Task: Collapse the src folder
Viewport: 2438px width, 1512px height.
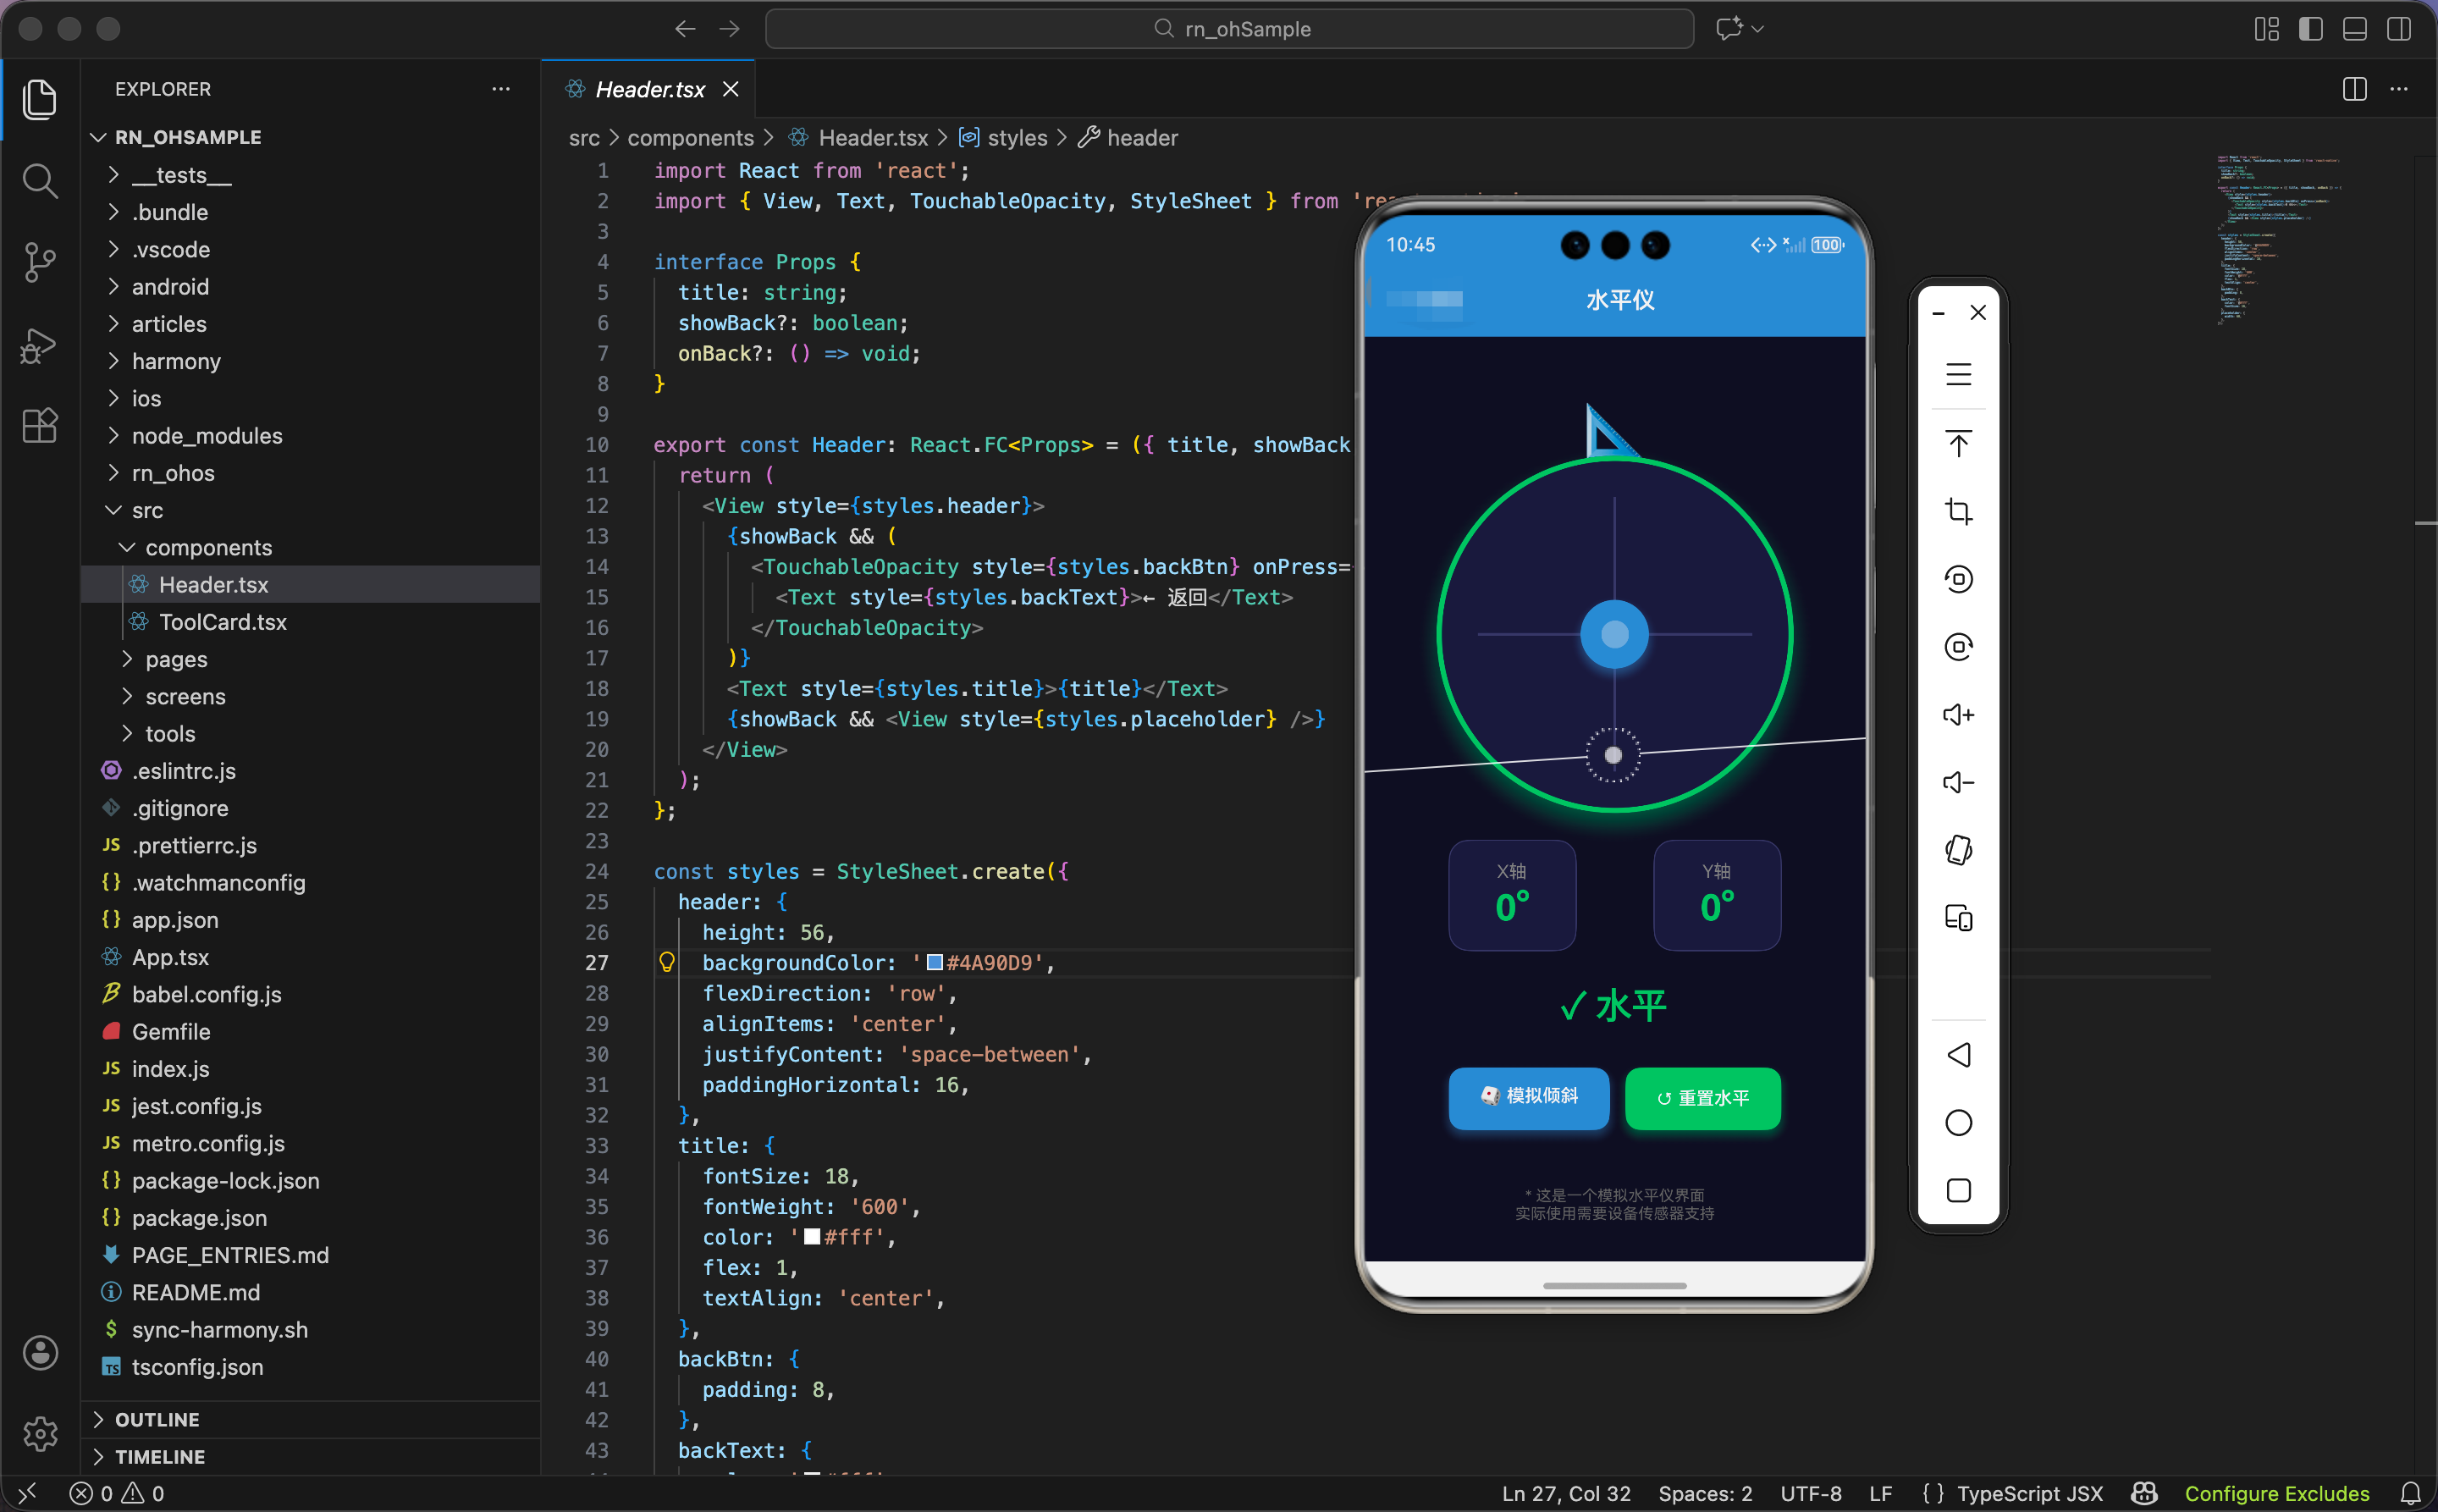Action: [147, 510]
